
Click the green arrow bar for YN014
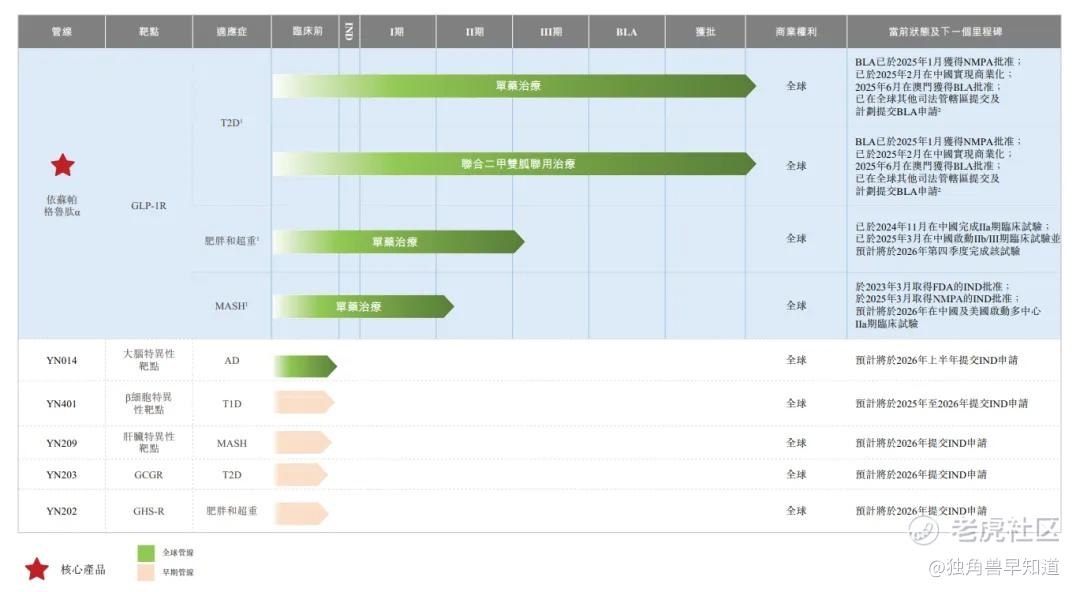(305, 366)
